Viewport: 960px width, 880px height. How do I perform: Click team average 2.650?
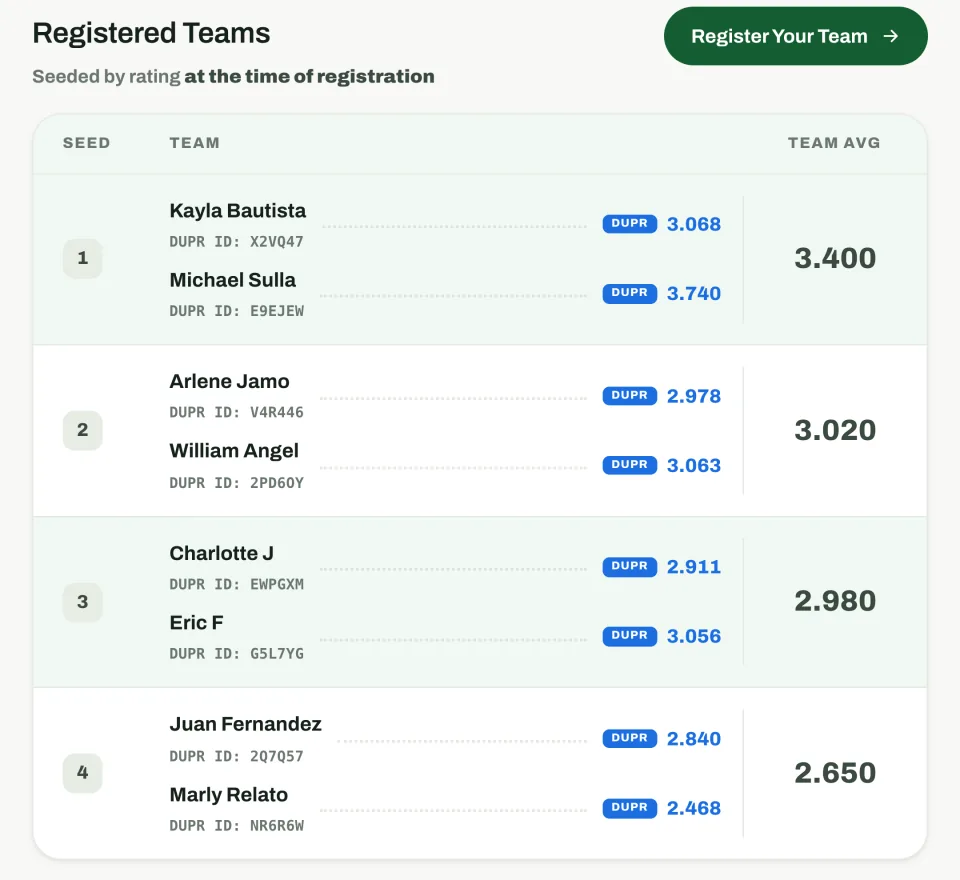[x=835, y=773]
